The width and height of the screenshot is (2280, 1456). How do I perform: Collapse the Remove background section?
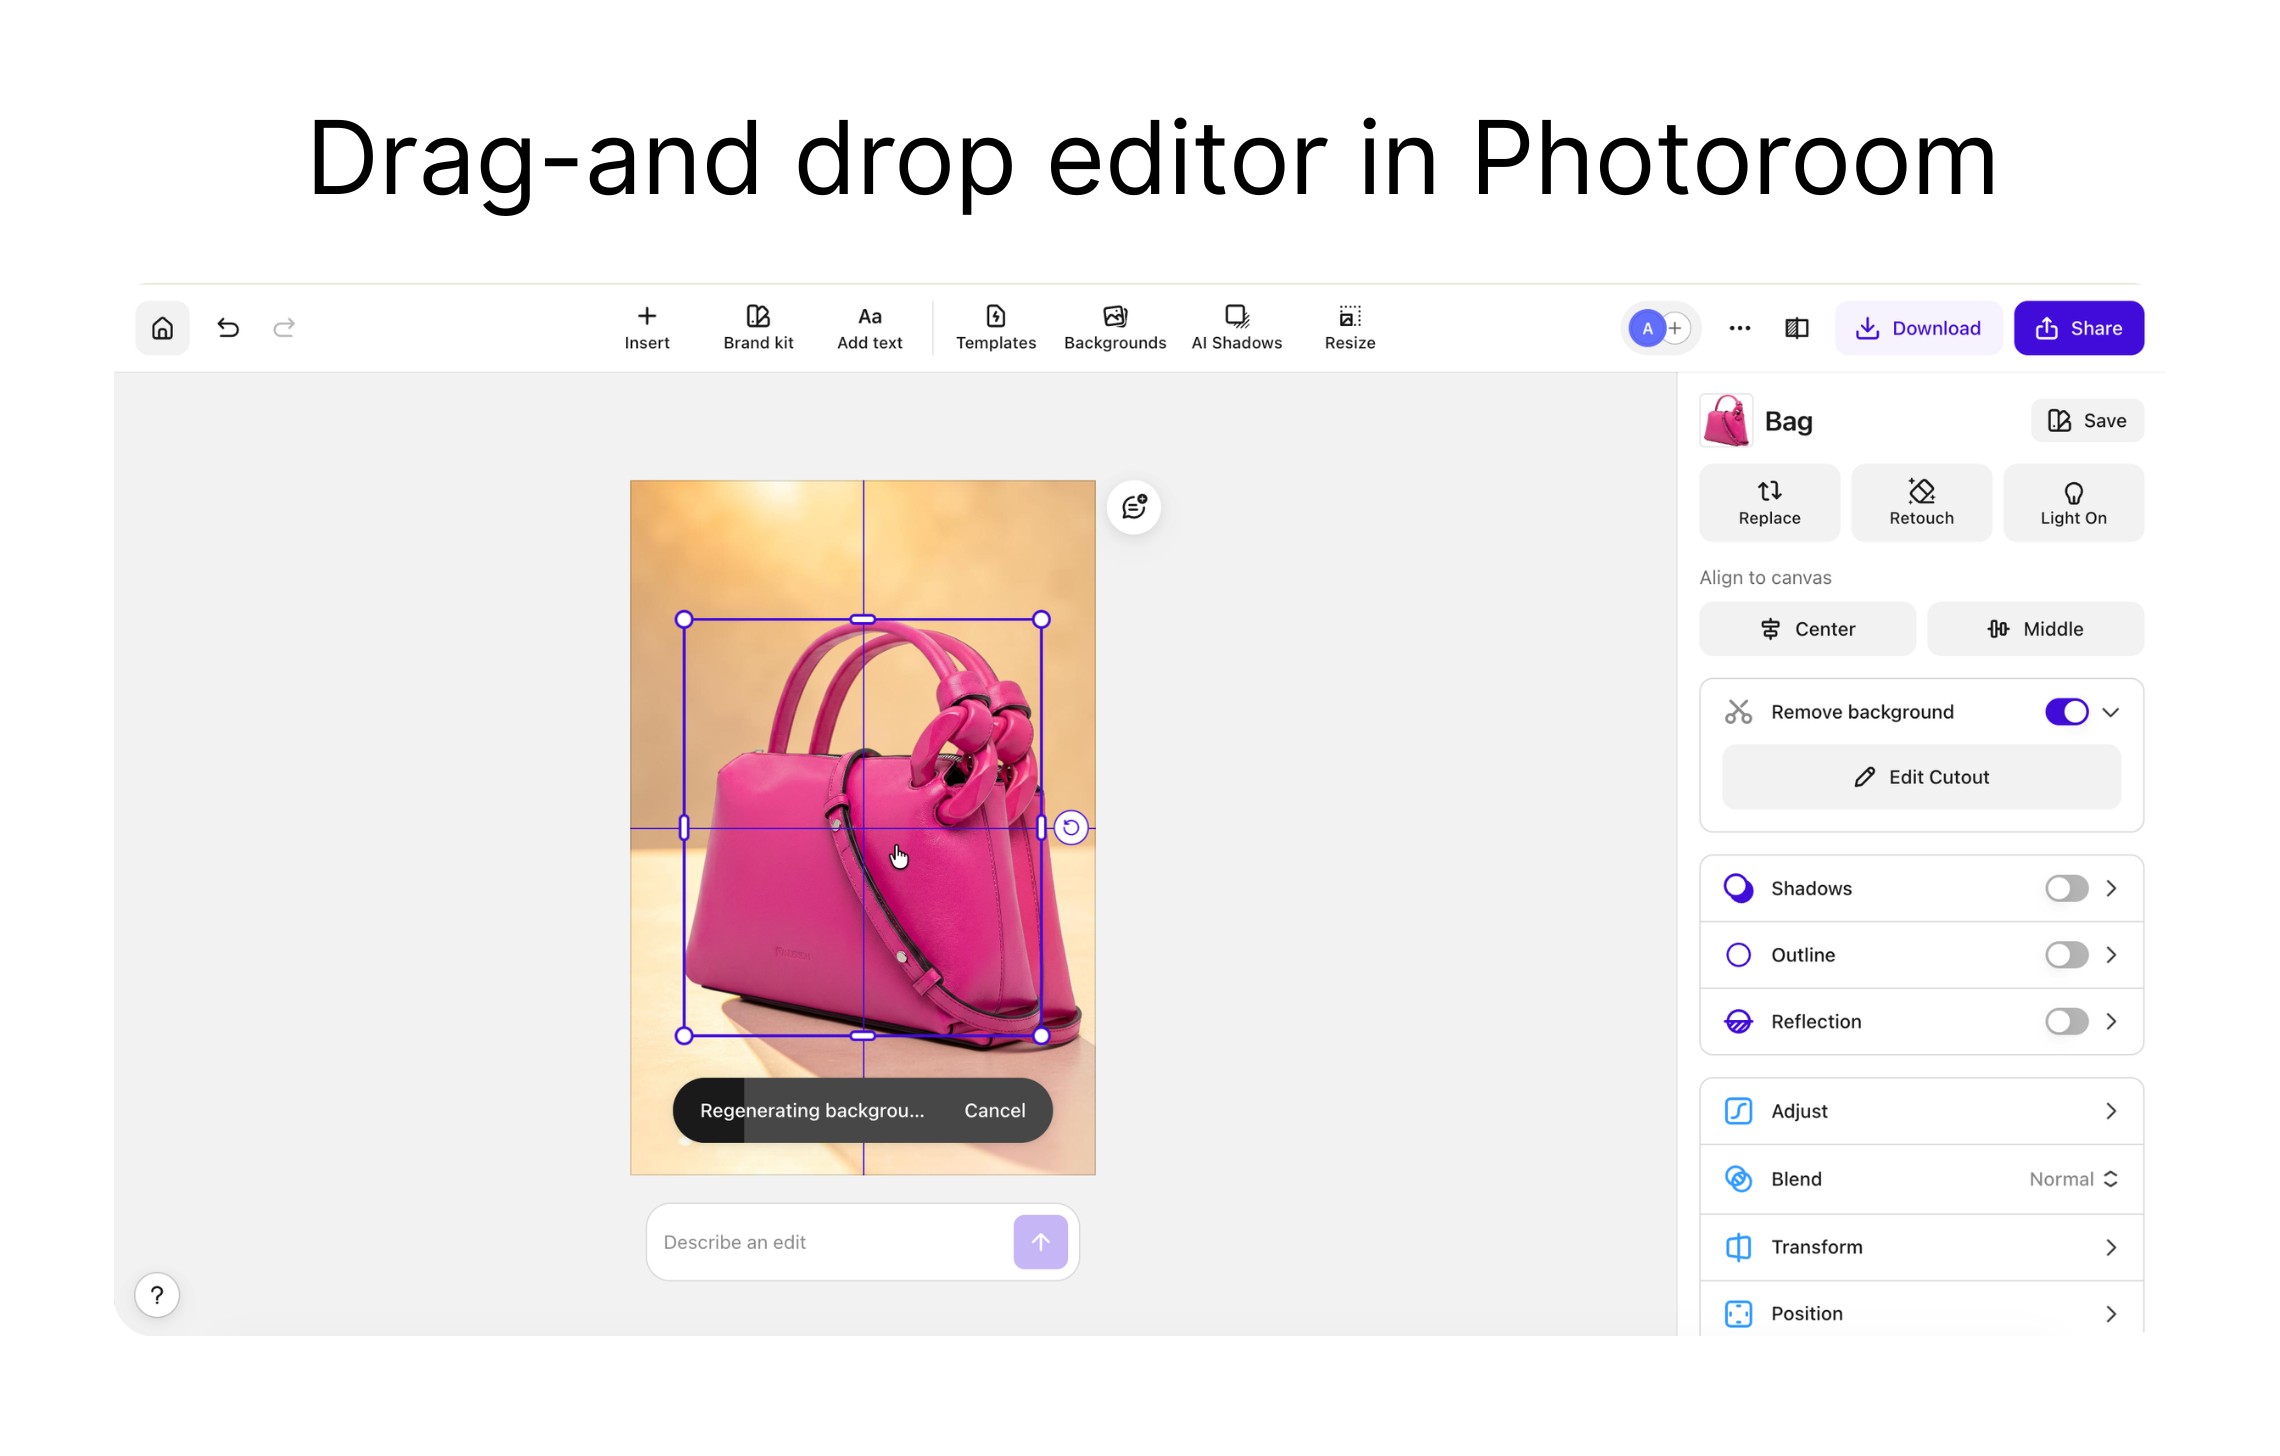pyautogui.click(x=2111, y=712)
